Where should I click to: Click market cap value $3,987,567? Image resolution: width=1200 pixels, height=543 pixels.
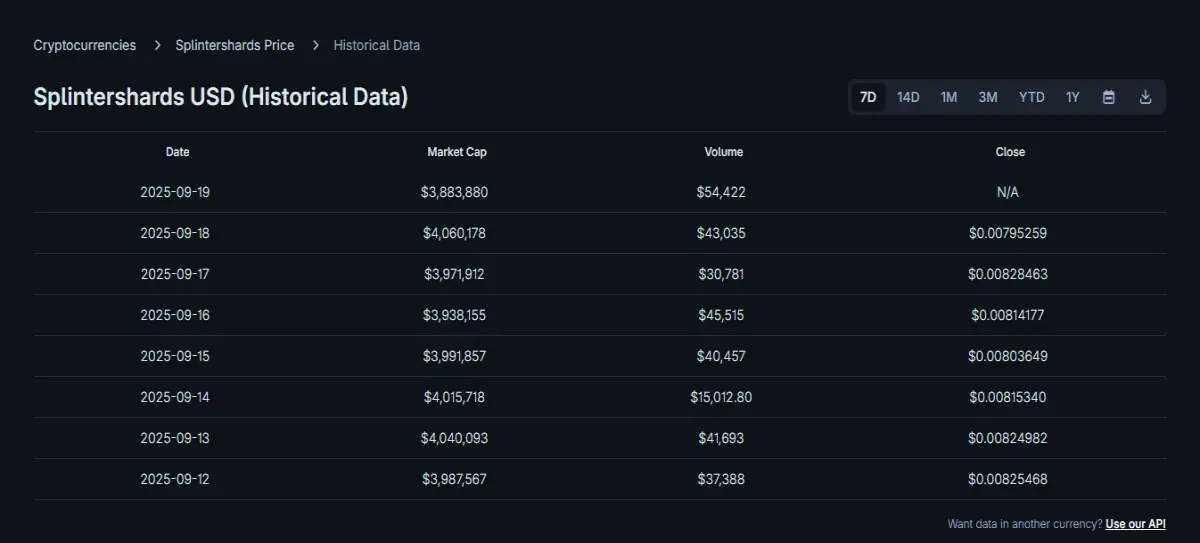pos(455,479)
